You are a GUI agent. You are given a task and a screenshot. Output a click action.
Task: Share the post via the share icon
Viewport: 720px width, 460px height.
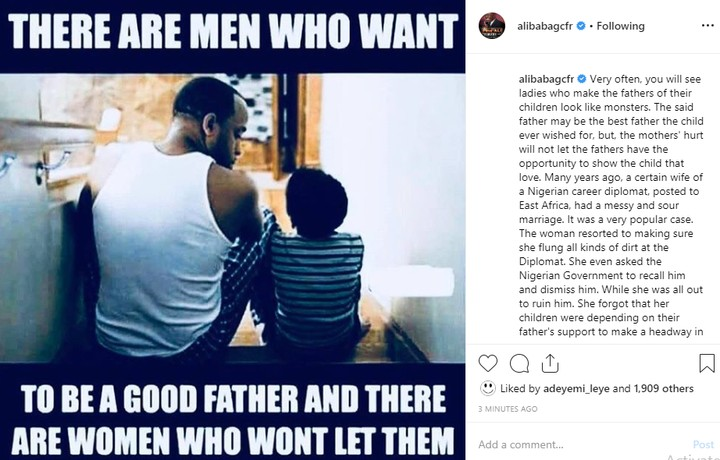[550, 363]
